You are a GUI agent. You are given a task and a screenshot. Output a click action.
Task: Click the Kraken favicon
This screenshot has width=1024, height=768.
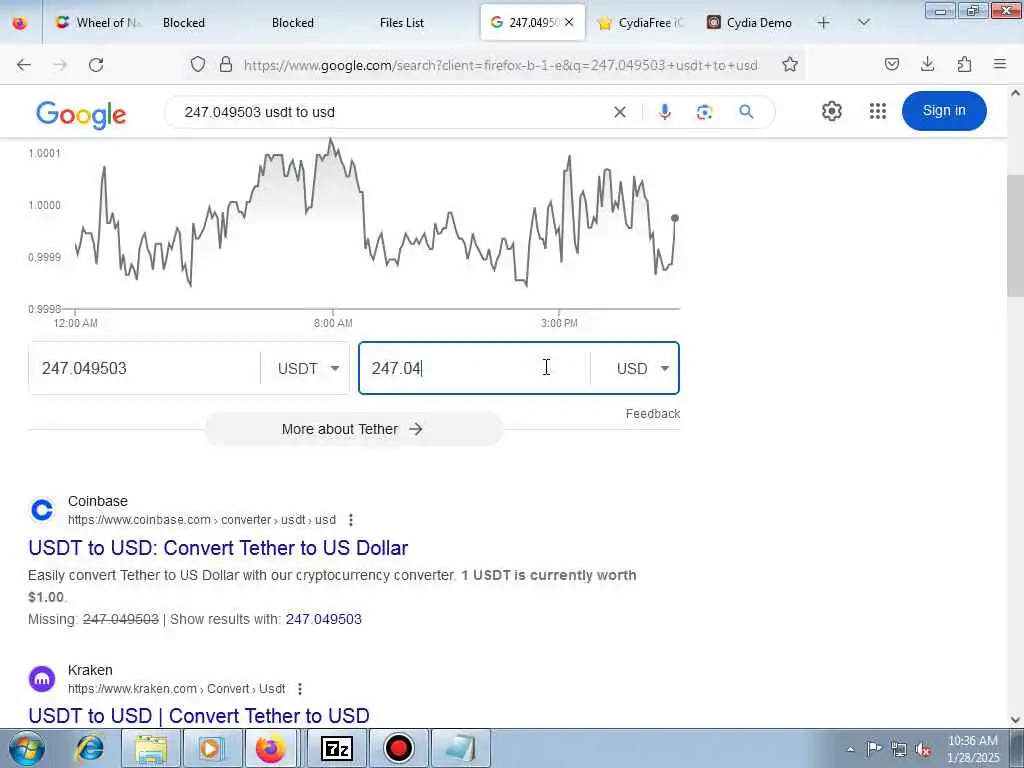click(x=42, y=679)
